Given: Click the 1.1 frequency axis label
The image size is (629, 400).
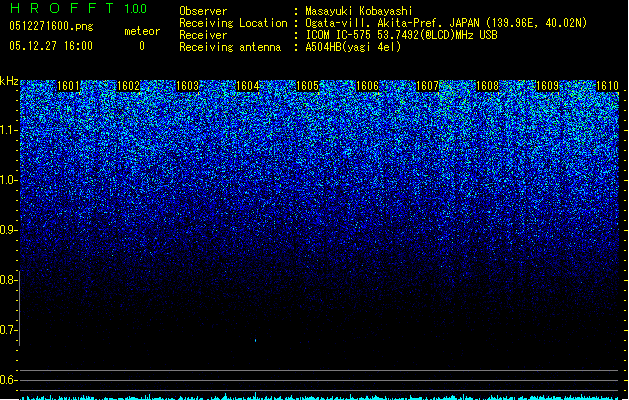Looking at the screenshot, I should [8, 130].
